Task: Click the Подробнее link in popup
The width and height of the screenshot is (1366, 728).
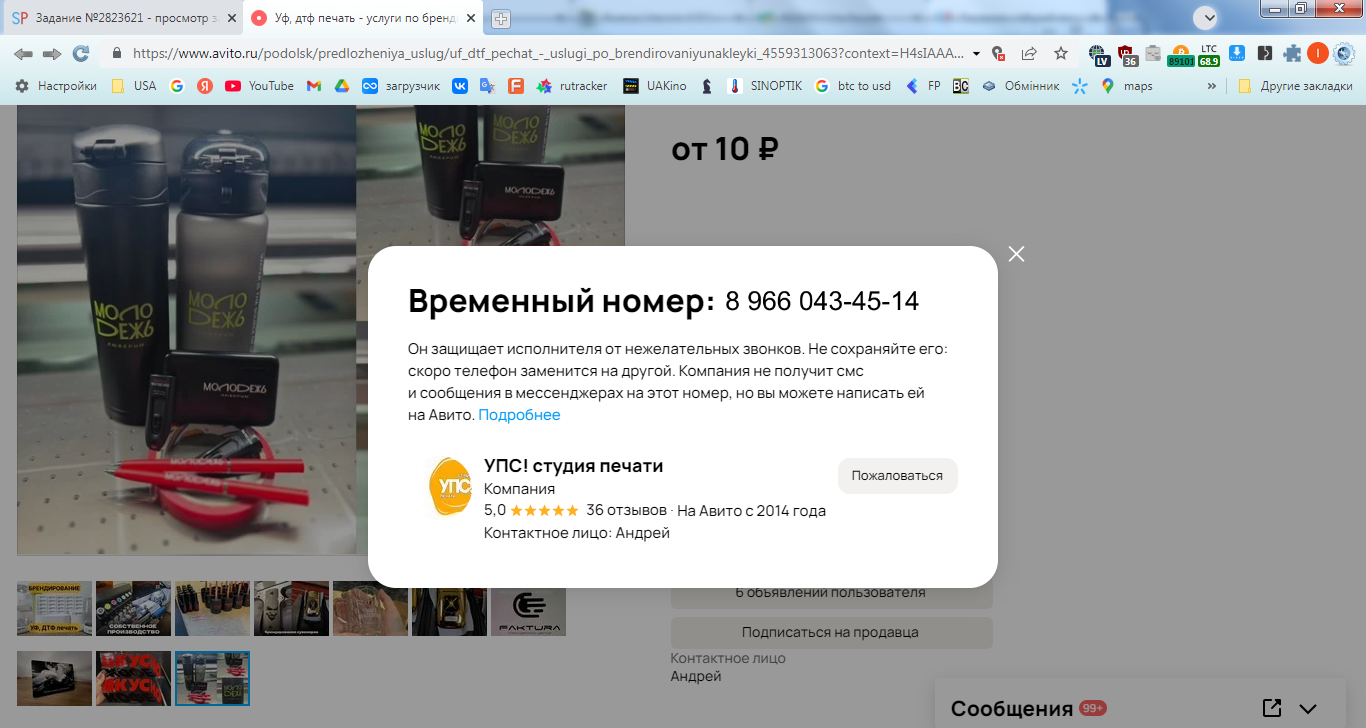Action: 519,415
